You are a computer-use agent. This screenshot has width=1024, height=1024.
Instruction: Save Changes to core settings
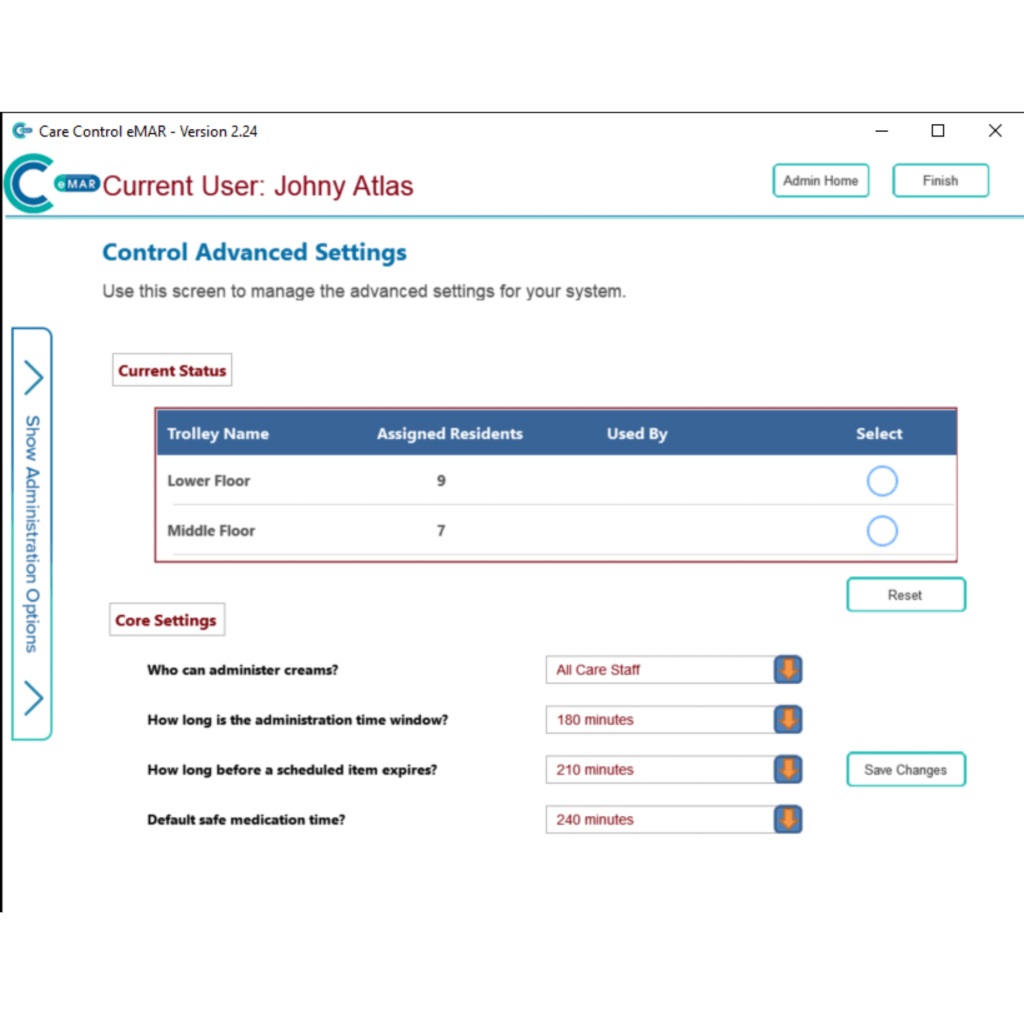[x=906, y=769]
